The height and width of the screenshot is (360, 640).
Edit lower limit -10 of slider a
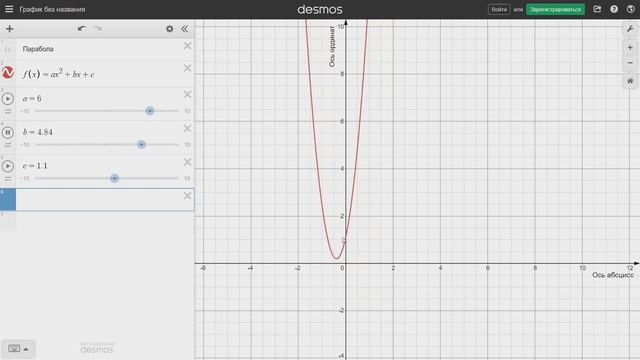(25, 111)
